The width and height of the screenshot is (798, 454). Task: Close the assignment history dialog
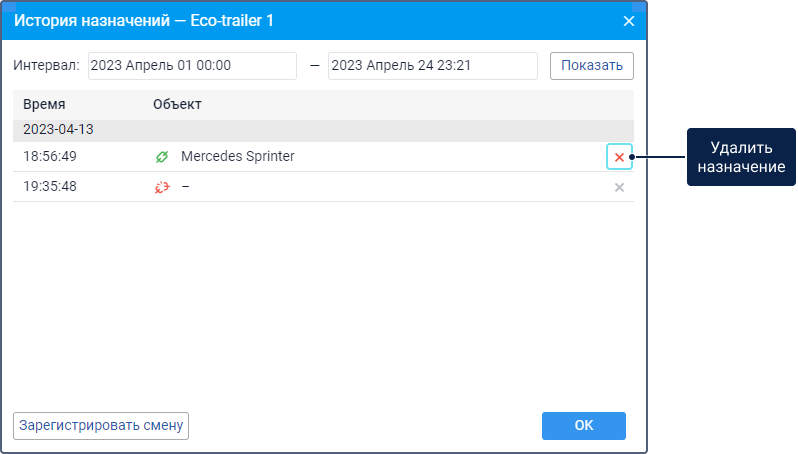click(x=629, y=20)
